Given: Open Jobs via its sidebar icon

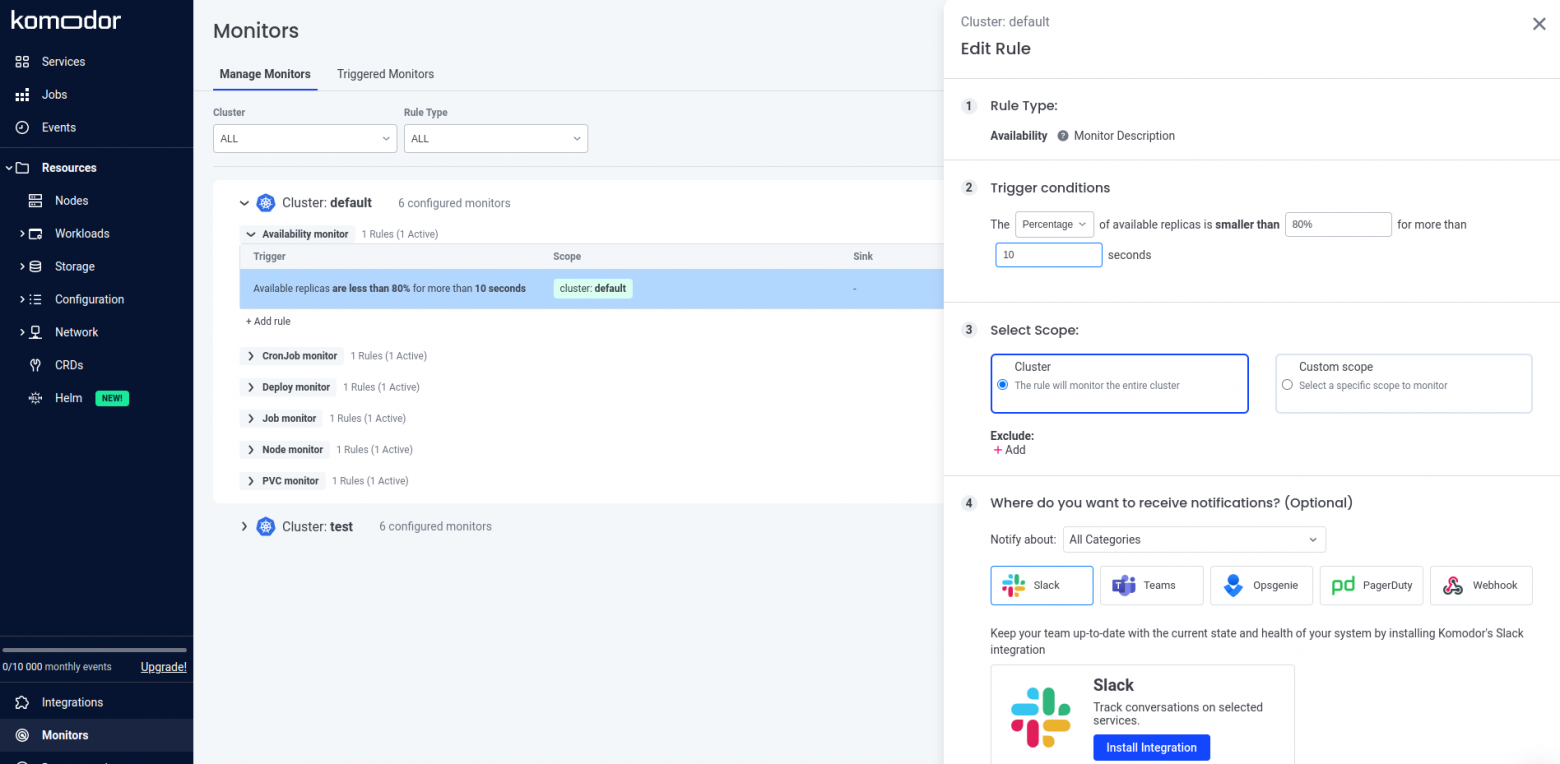Looking at the screenshot, I should tap(22, 95).
